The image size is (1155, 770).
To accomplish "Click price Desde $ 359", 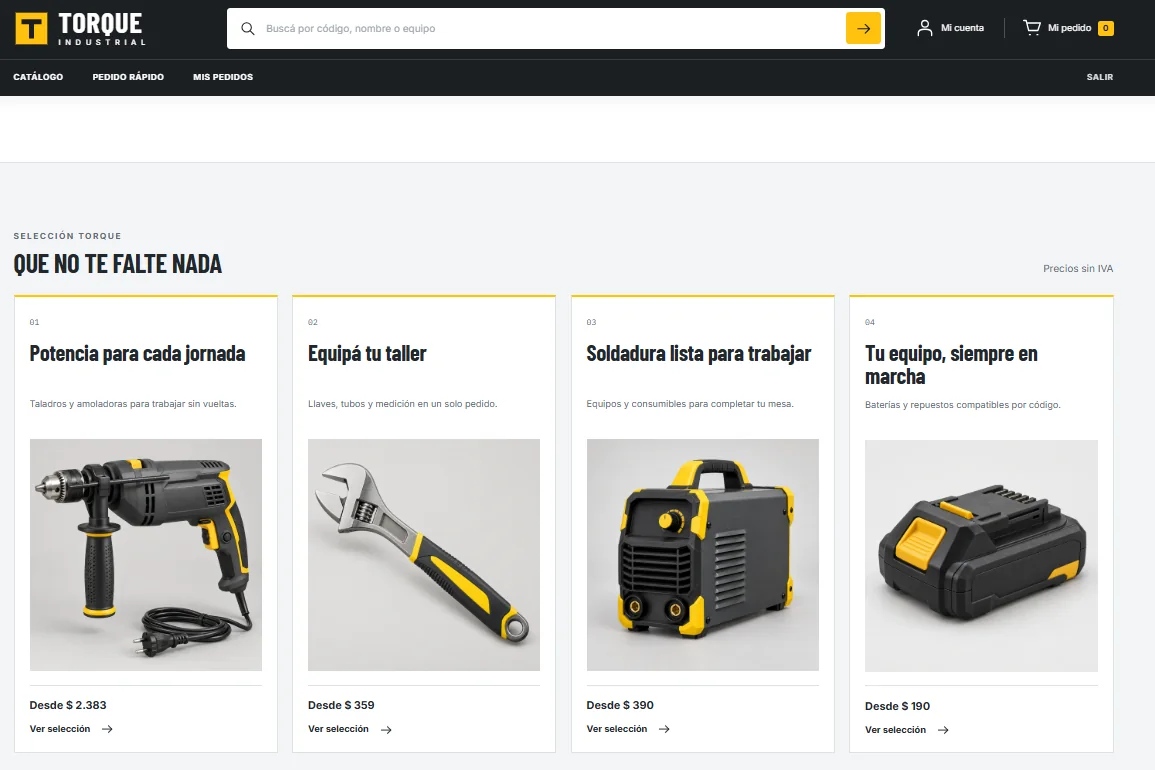I will [341, 705].
